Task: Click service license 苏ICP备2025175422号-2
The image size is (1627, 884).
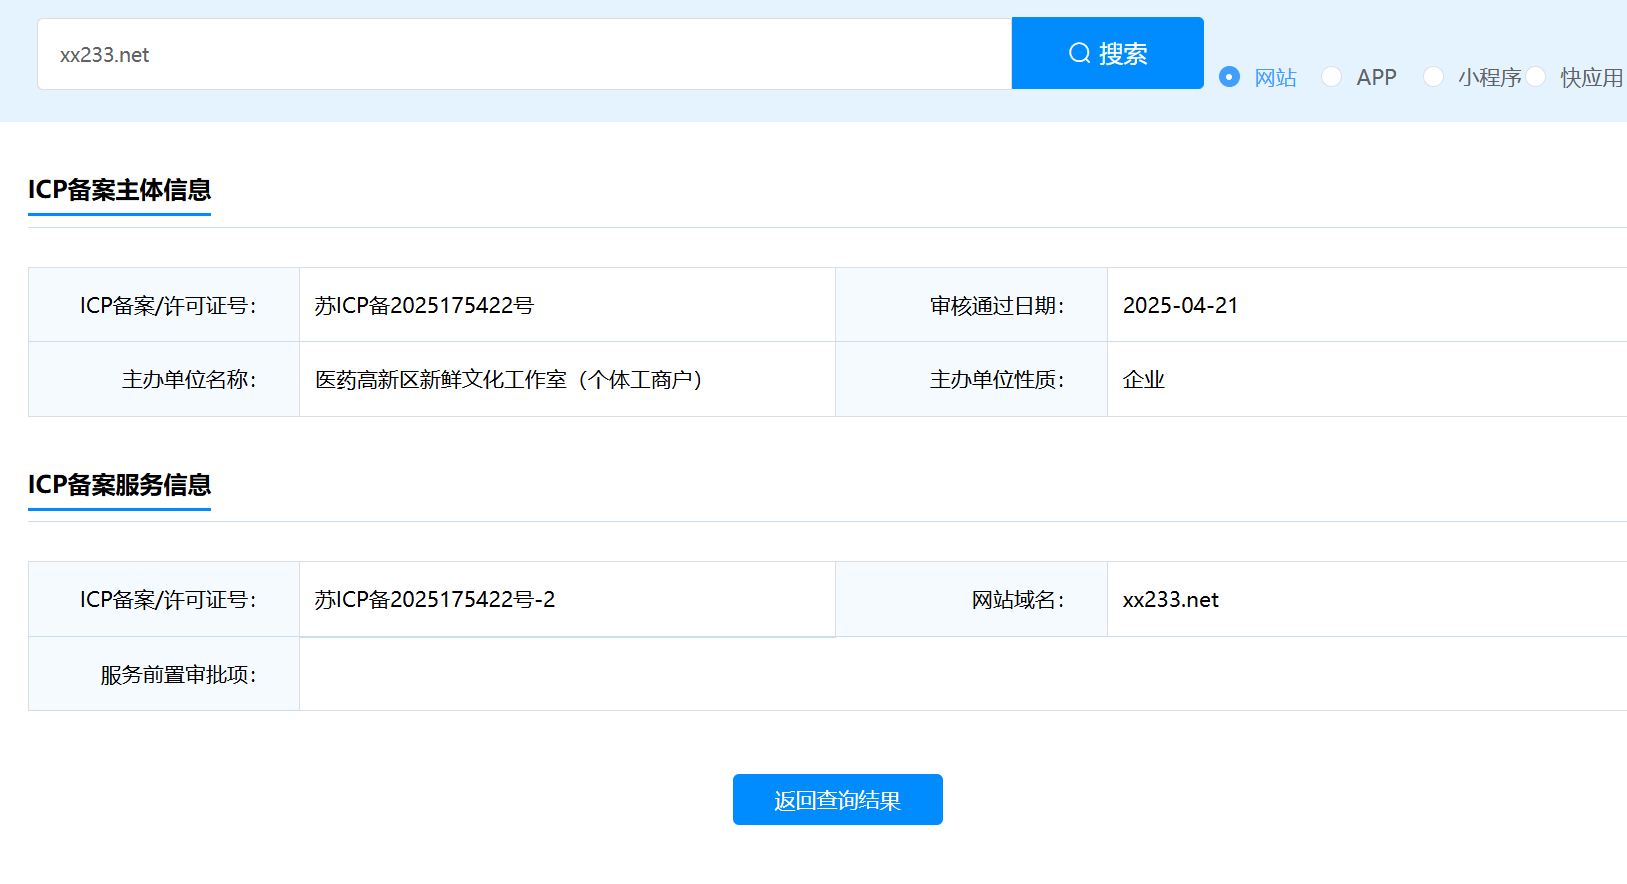Action: coord(435,600)
